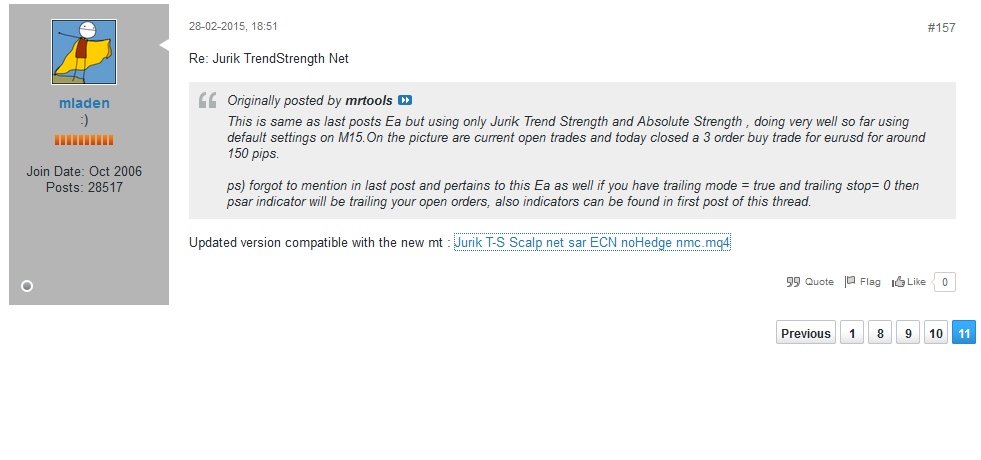Click the like count box showing 0
The width and height of the screenshot is (981, 460).
(x=945, y=282)
